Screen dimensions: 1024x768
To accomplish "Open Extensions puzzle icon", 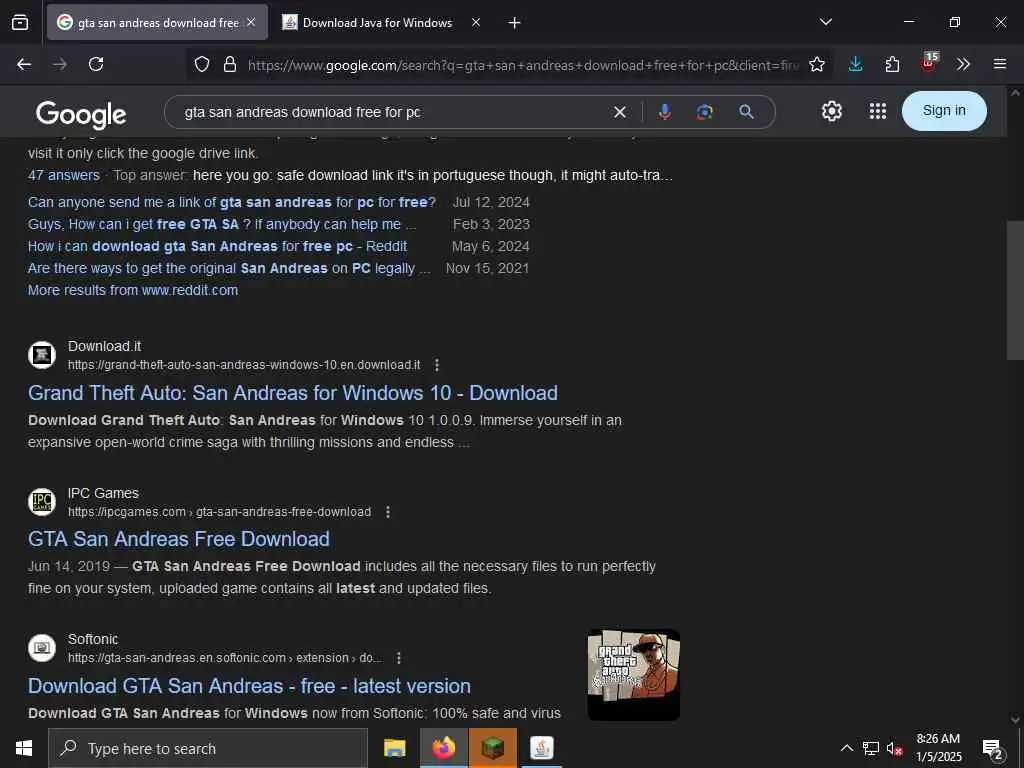I will 892,64.
